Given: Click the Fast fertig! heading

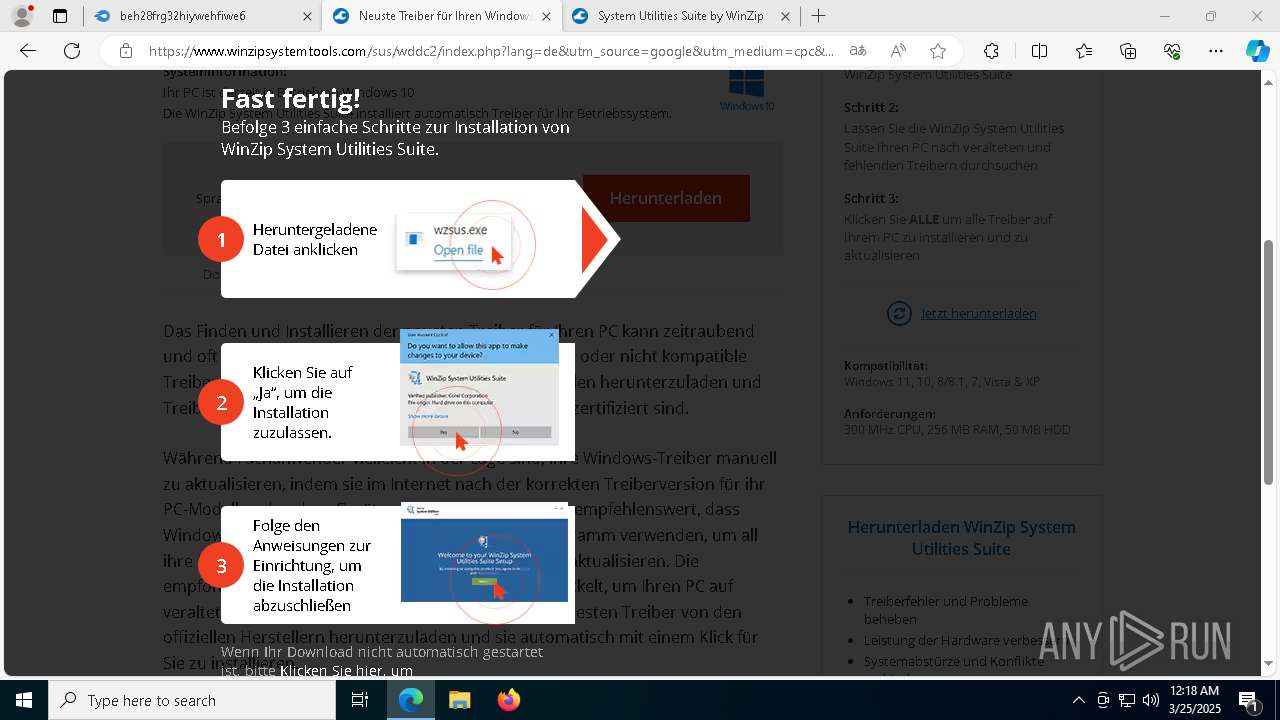Looking at the screenshot, I should 290,99.
